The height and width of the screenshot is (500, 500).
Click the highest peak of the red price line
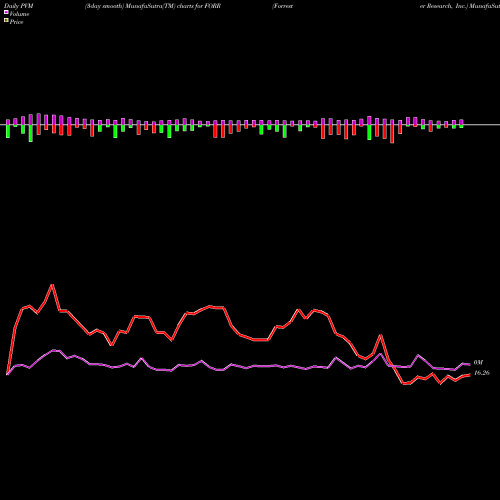pyautogui.click(x=52, y=285)
